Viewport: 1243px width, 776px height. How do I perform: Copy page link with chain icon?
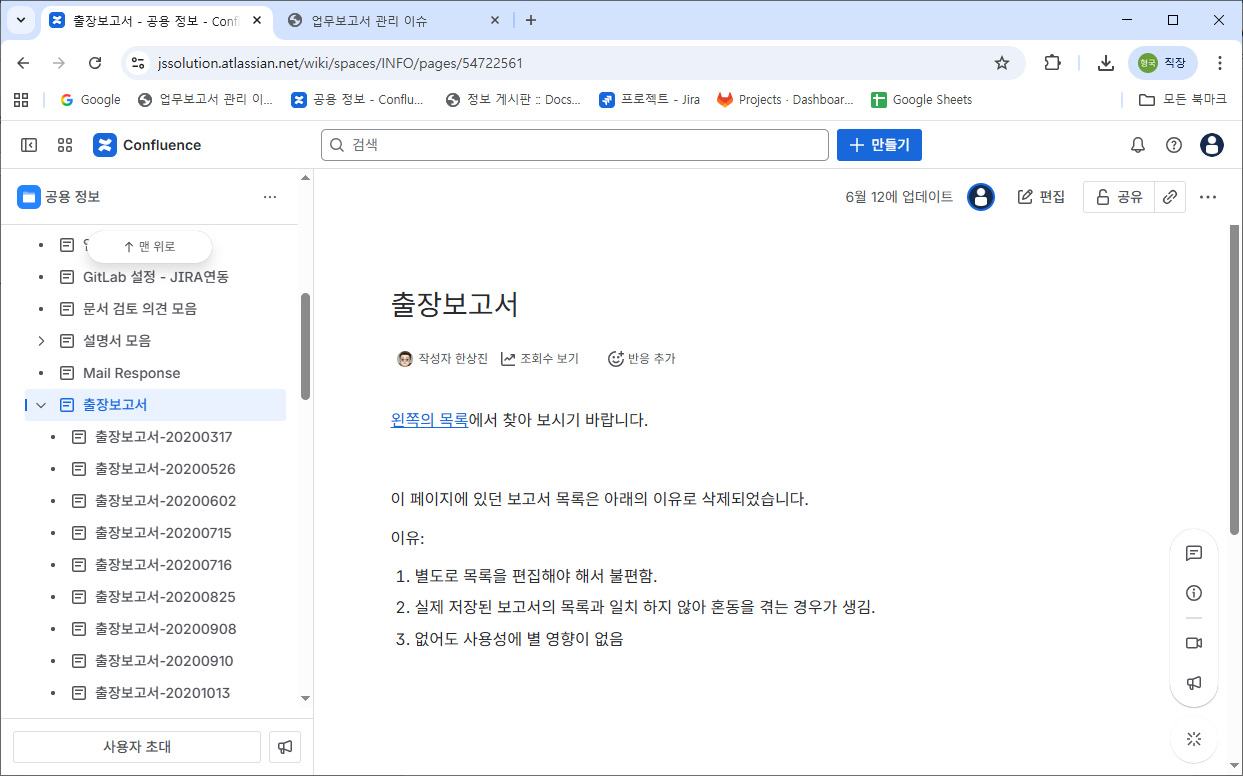tap(1169, 197)
